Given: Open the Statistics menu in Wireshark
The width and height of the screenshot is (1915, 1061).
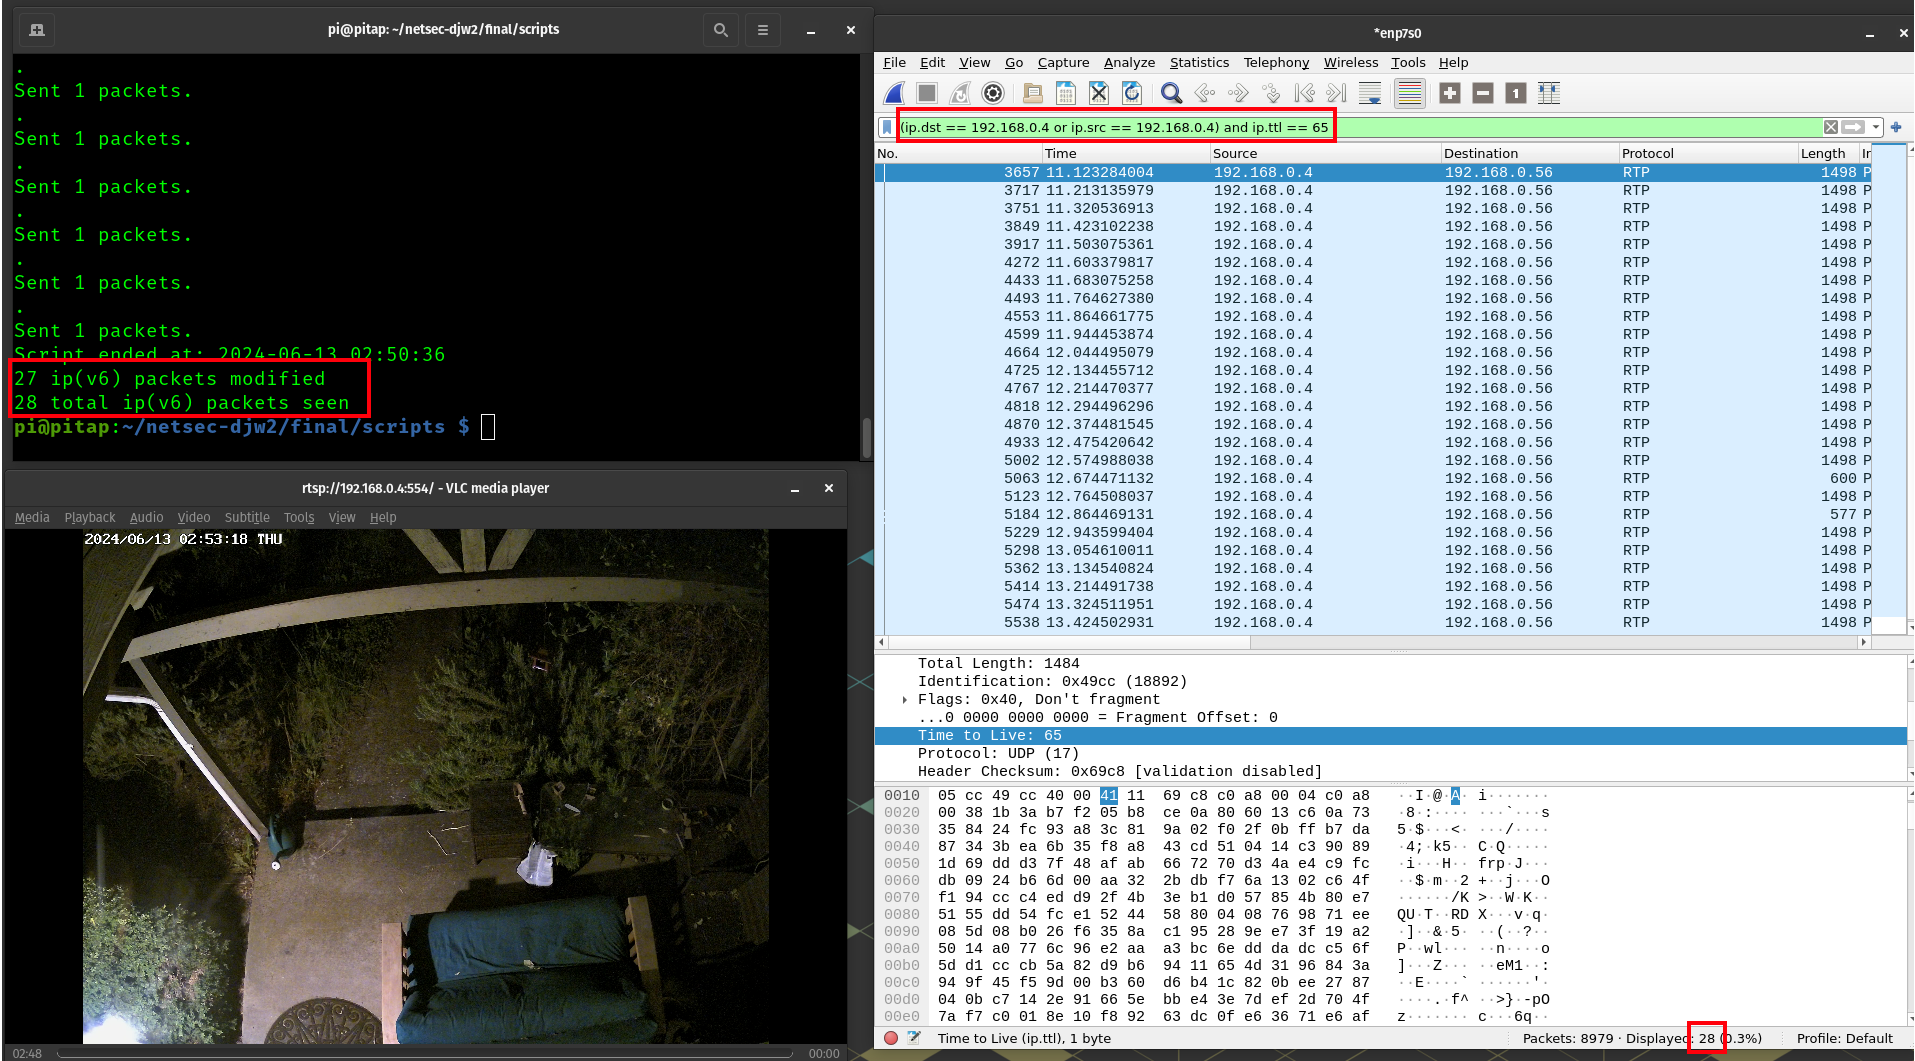Looking at the screenshot, I should click(x=1199, y=62).
